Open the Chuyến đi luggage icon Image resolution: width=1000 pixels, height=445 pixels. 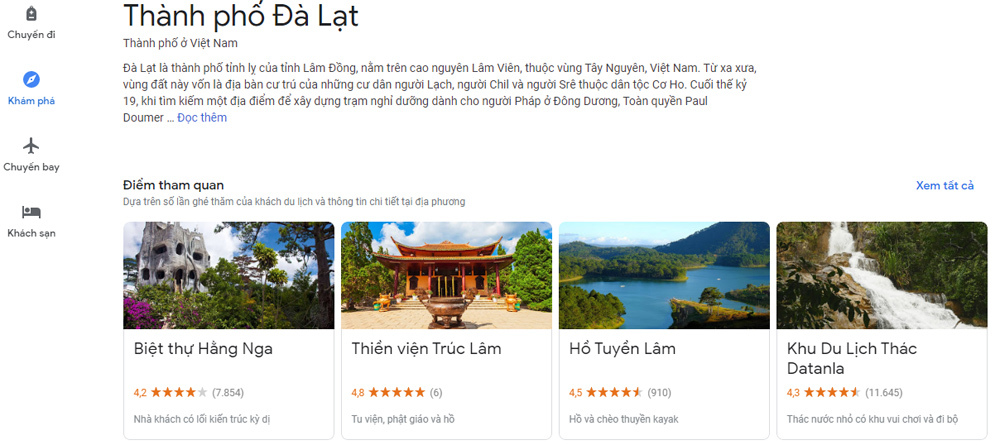coord(31,13)
